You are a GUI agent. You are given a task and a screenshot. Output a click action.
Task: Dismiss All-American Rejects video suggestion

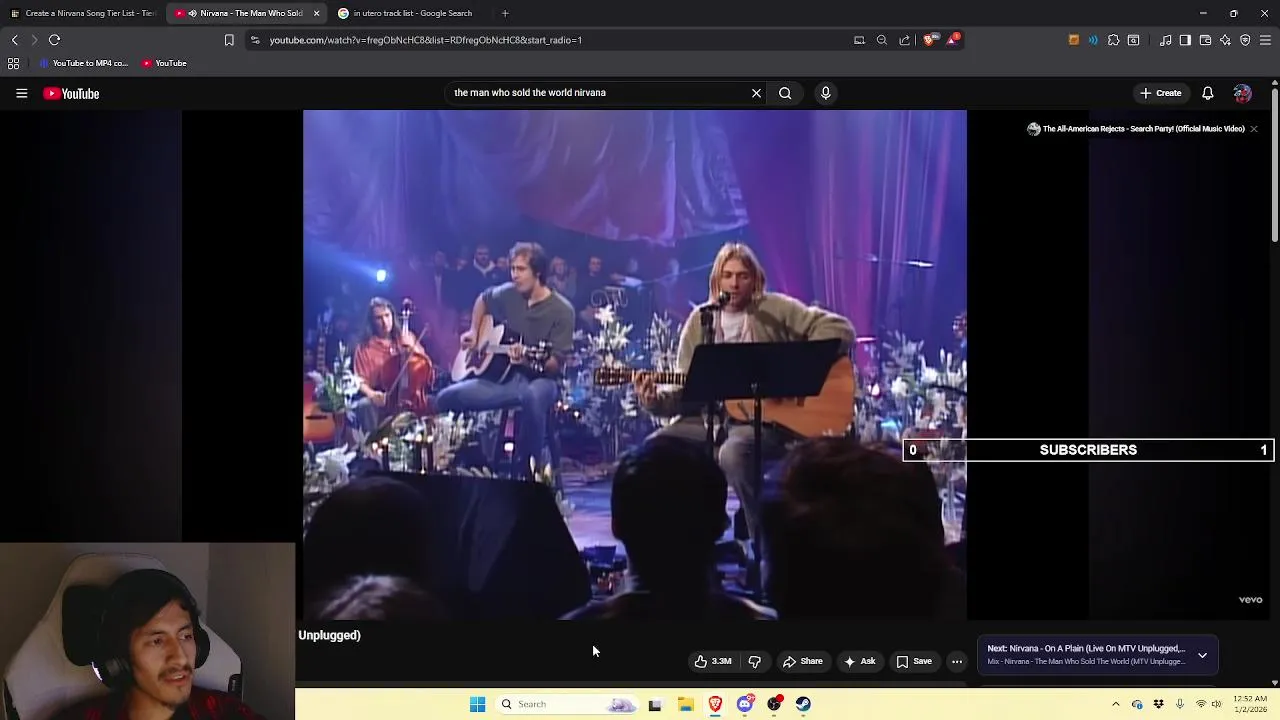pos(1253,129)
